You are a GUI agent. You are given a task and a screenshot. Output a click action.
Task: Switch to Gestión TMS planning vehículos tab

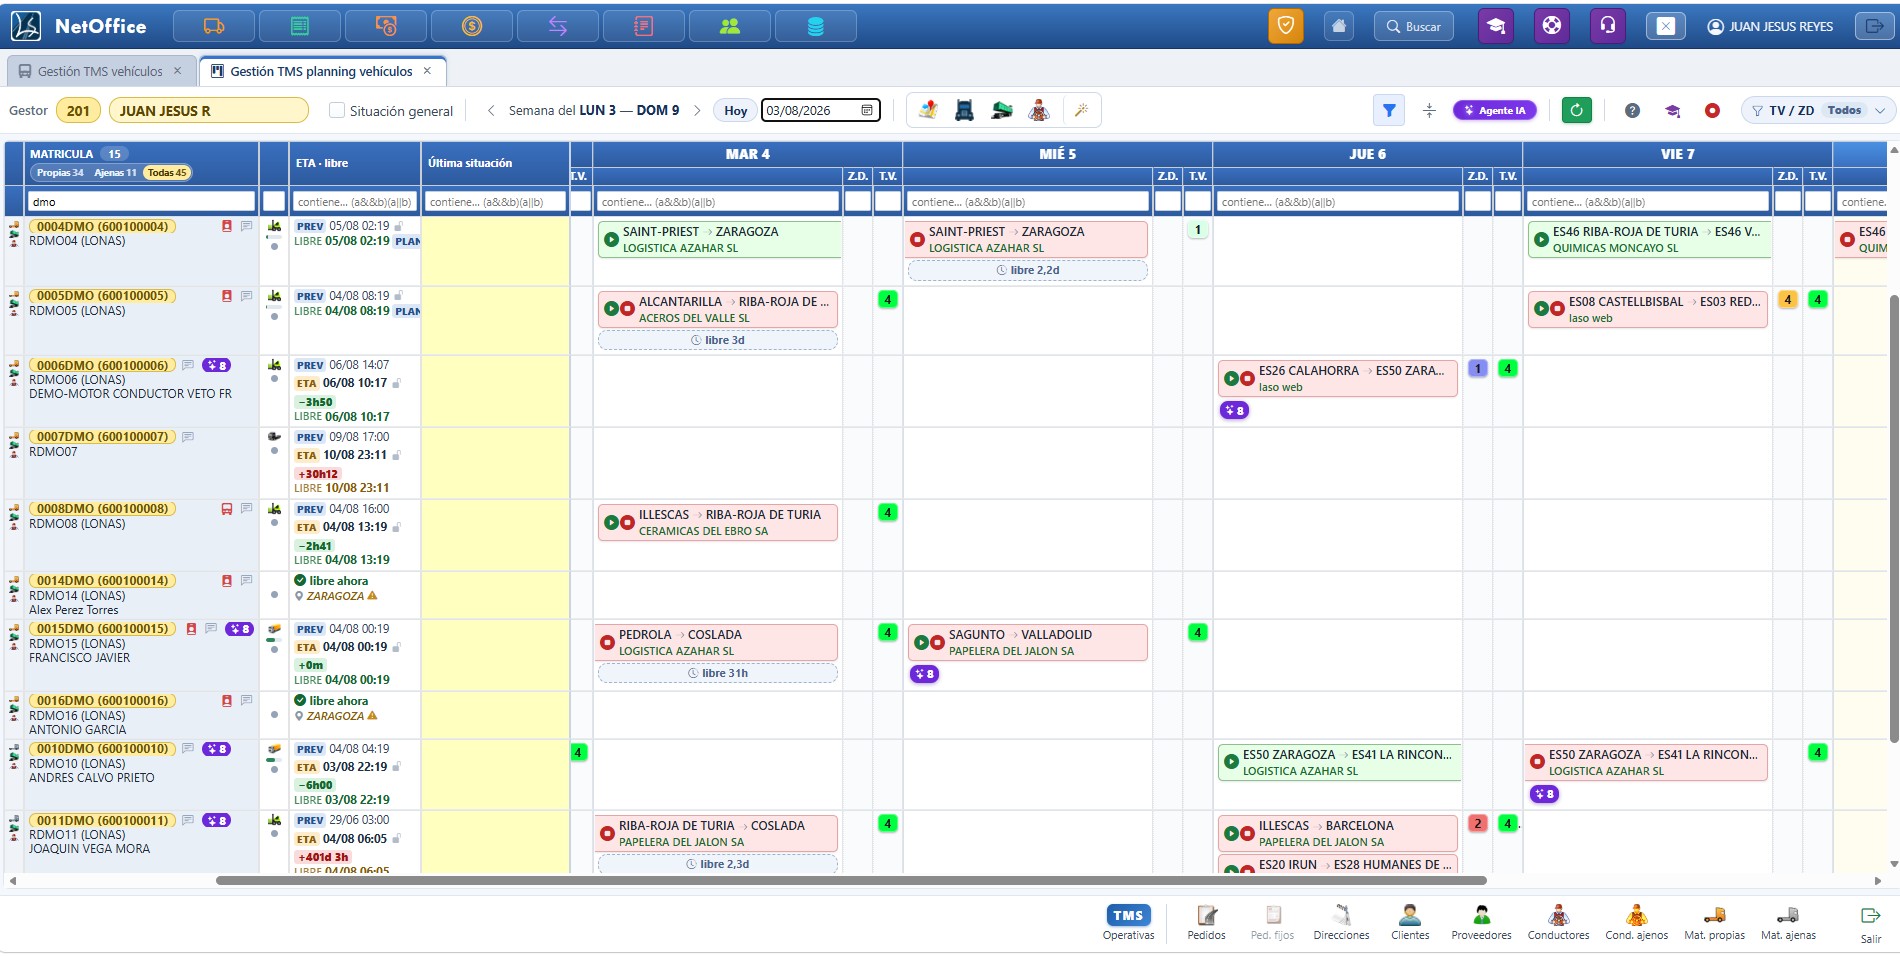click(320, 71)
